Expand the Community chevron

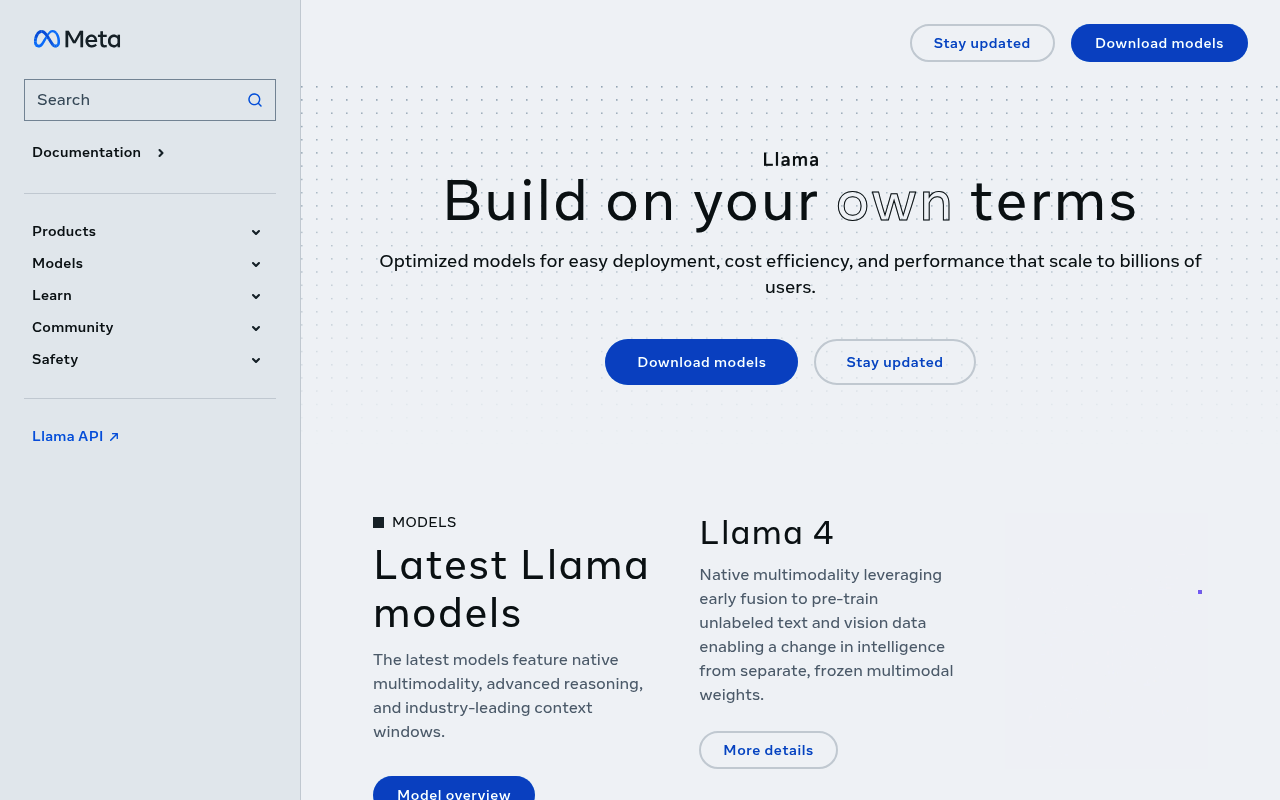[256, 328]
